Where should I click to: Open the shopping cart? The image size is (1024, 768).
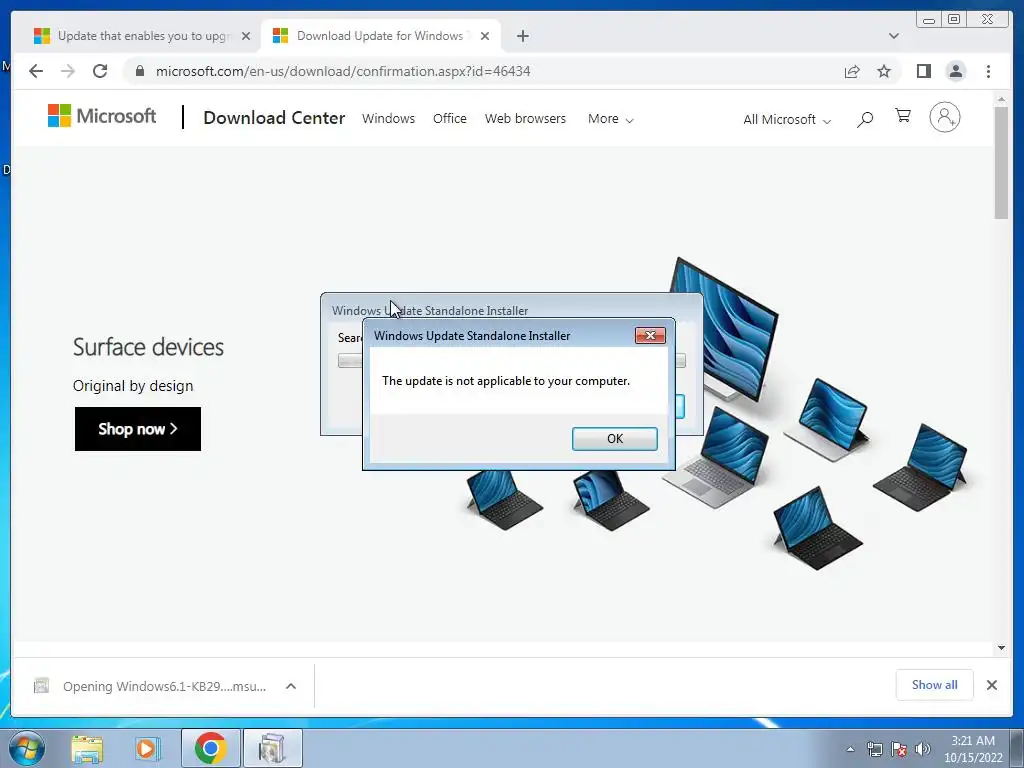coord(903,116)
